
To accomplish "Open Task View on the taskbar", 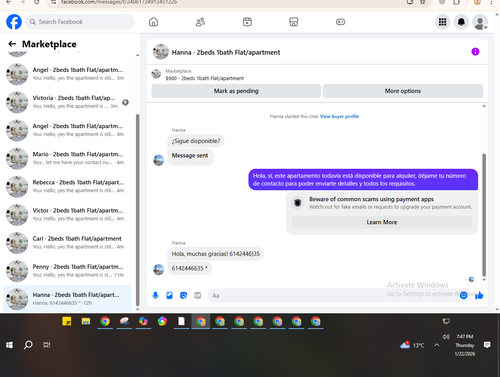I will pos(47,345).
